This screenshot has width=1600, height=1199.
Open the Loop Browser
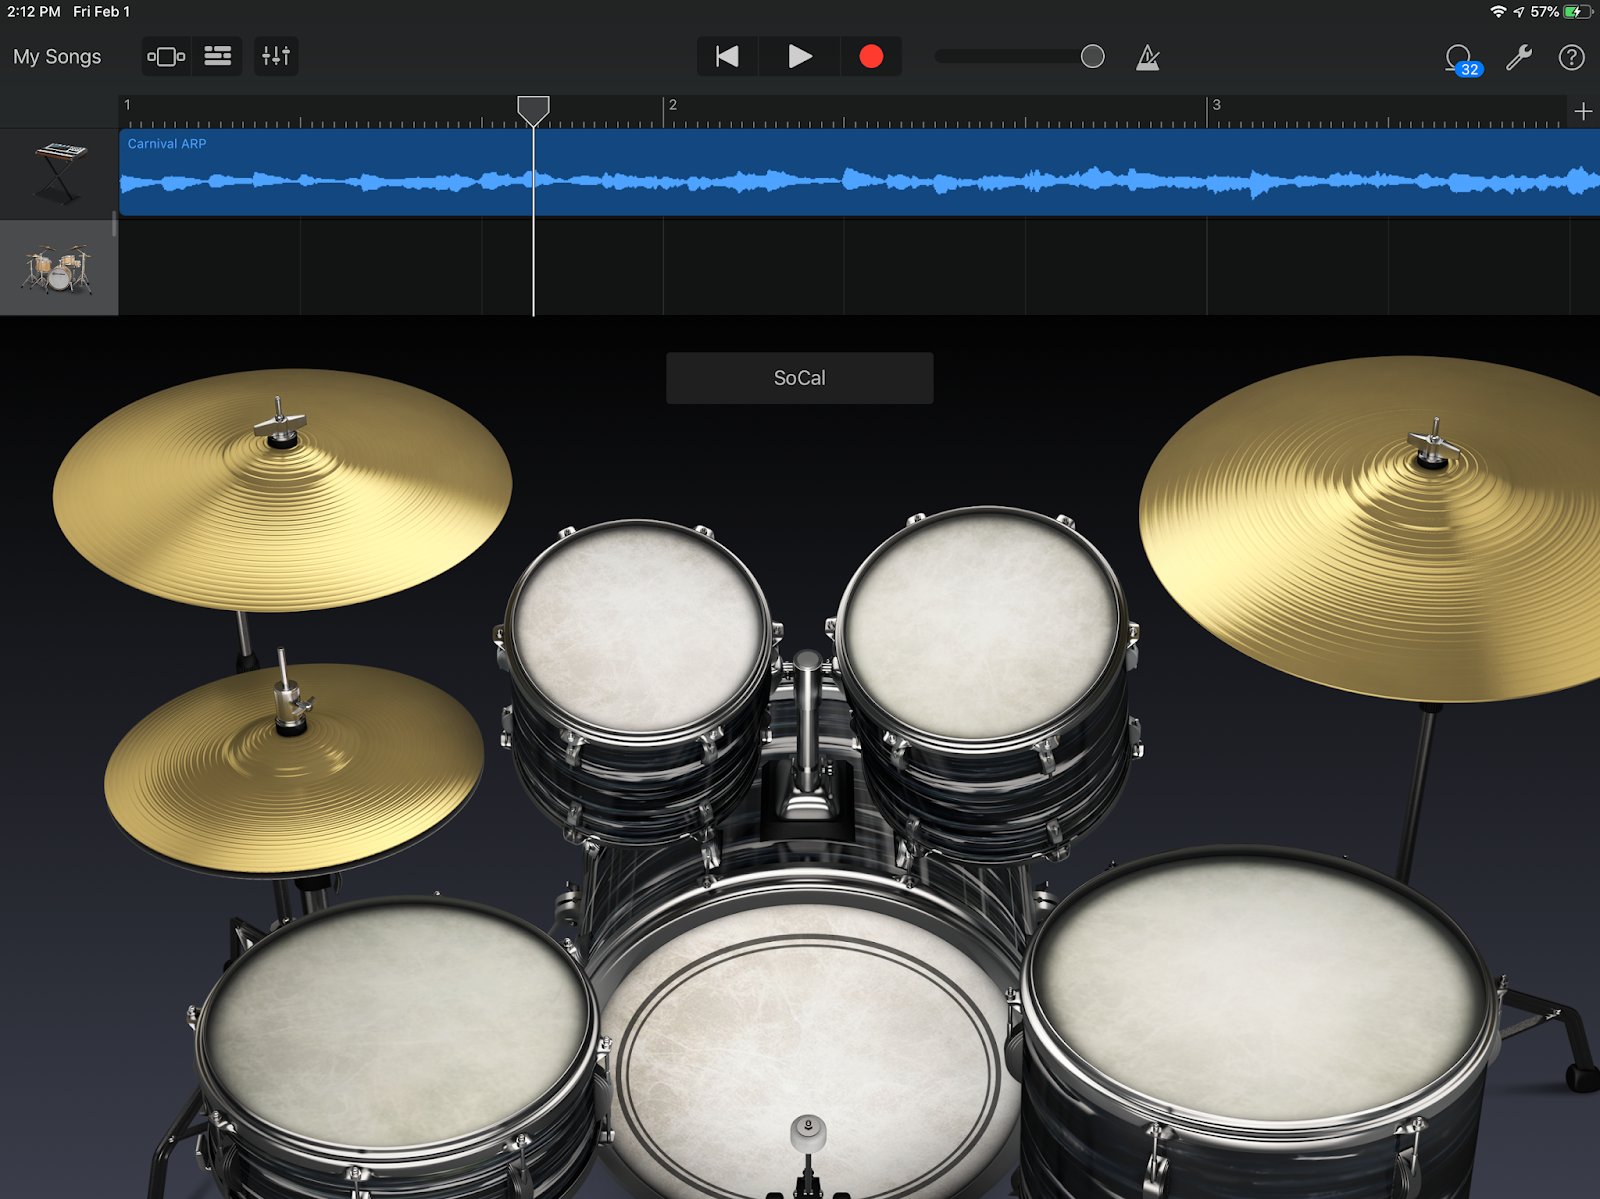[x=1460, y=57]
